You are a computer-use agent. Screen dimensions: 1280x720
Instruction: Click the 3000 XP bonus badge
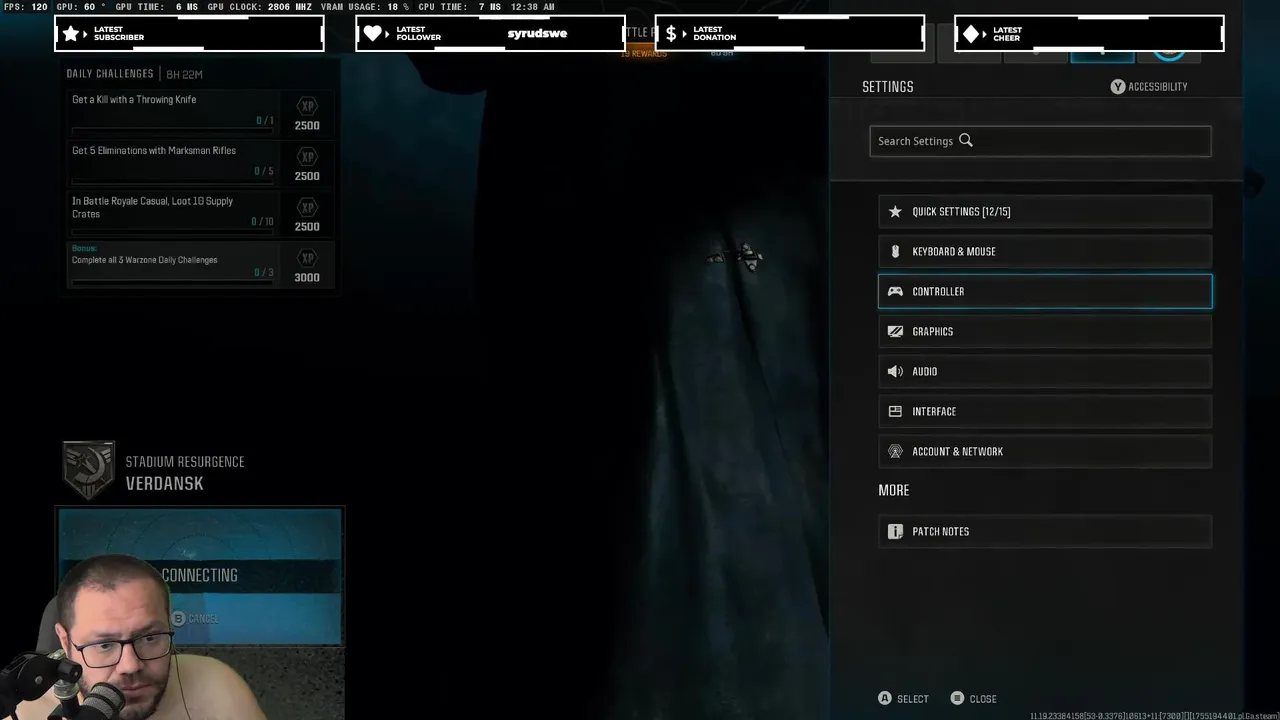click(x=307, y=266)
